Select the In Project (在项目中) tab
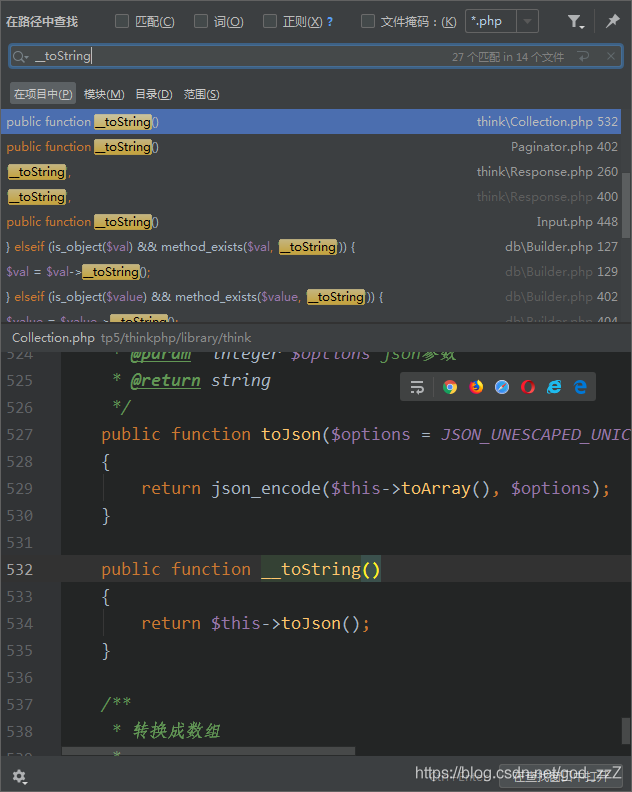632x792 pixels. [43, 94]
